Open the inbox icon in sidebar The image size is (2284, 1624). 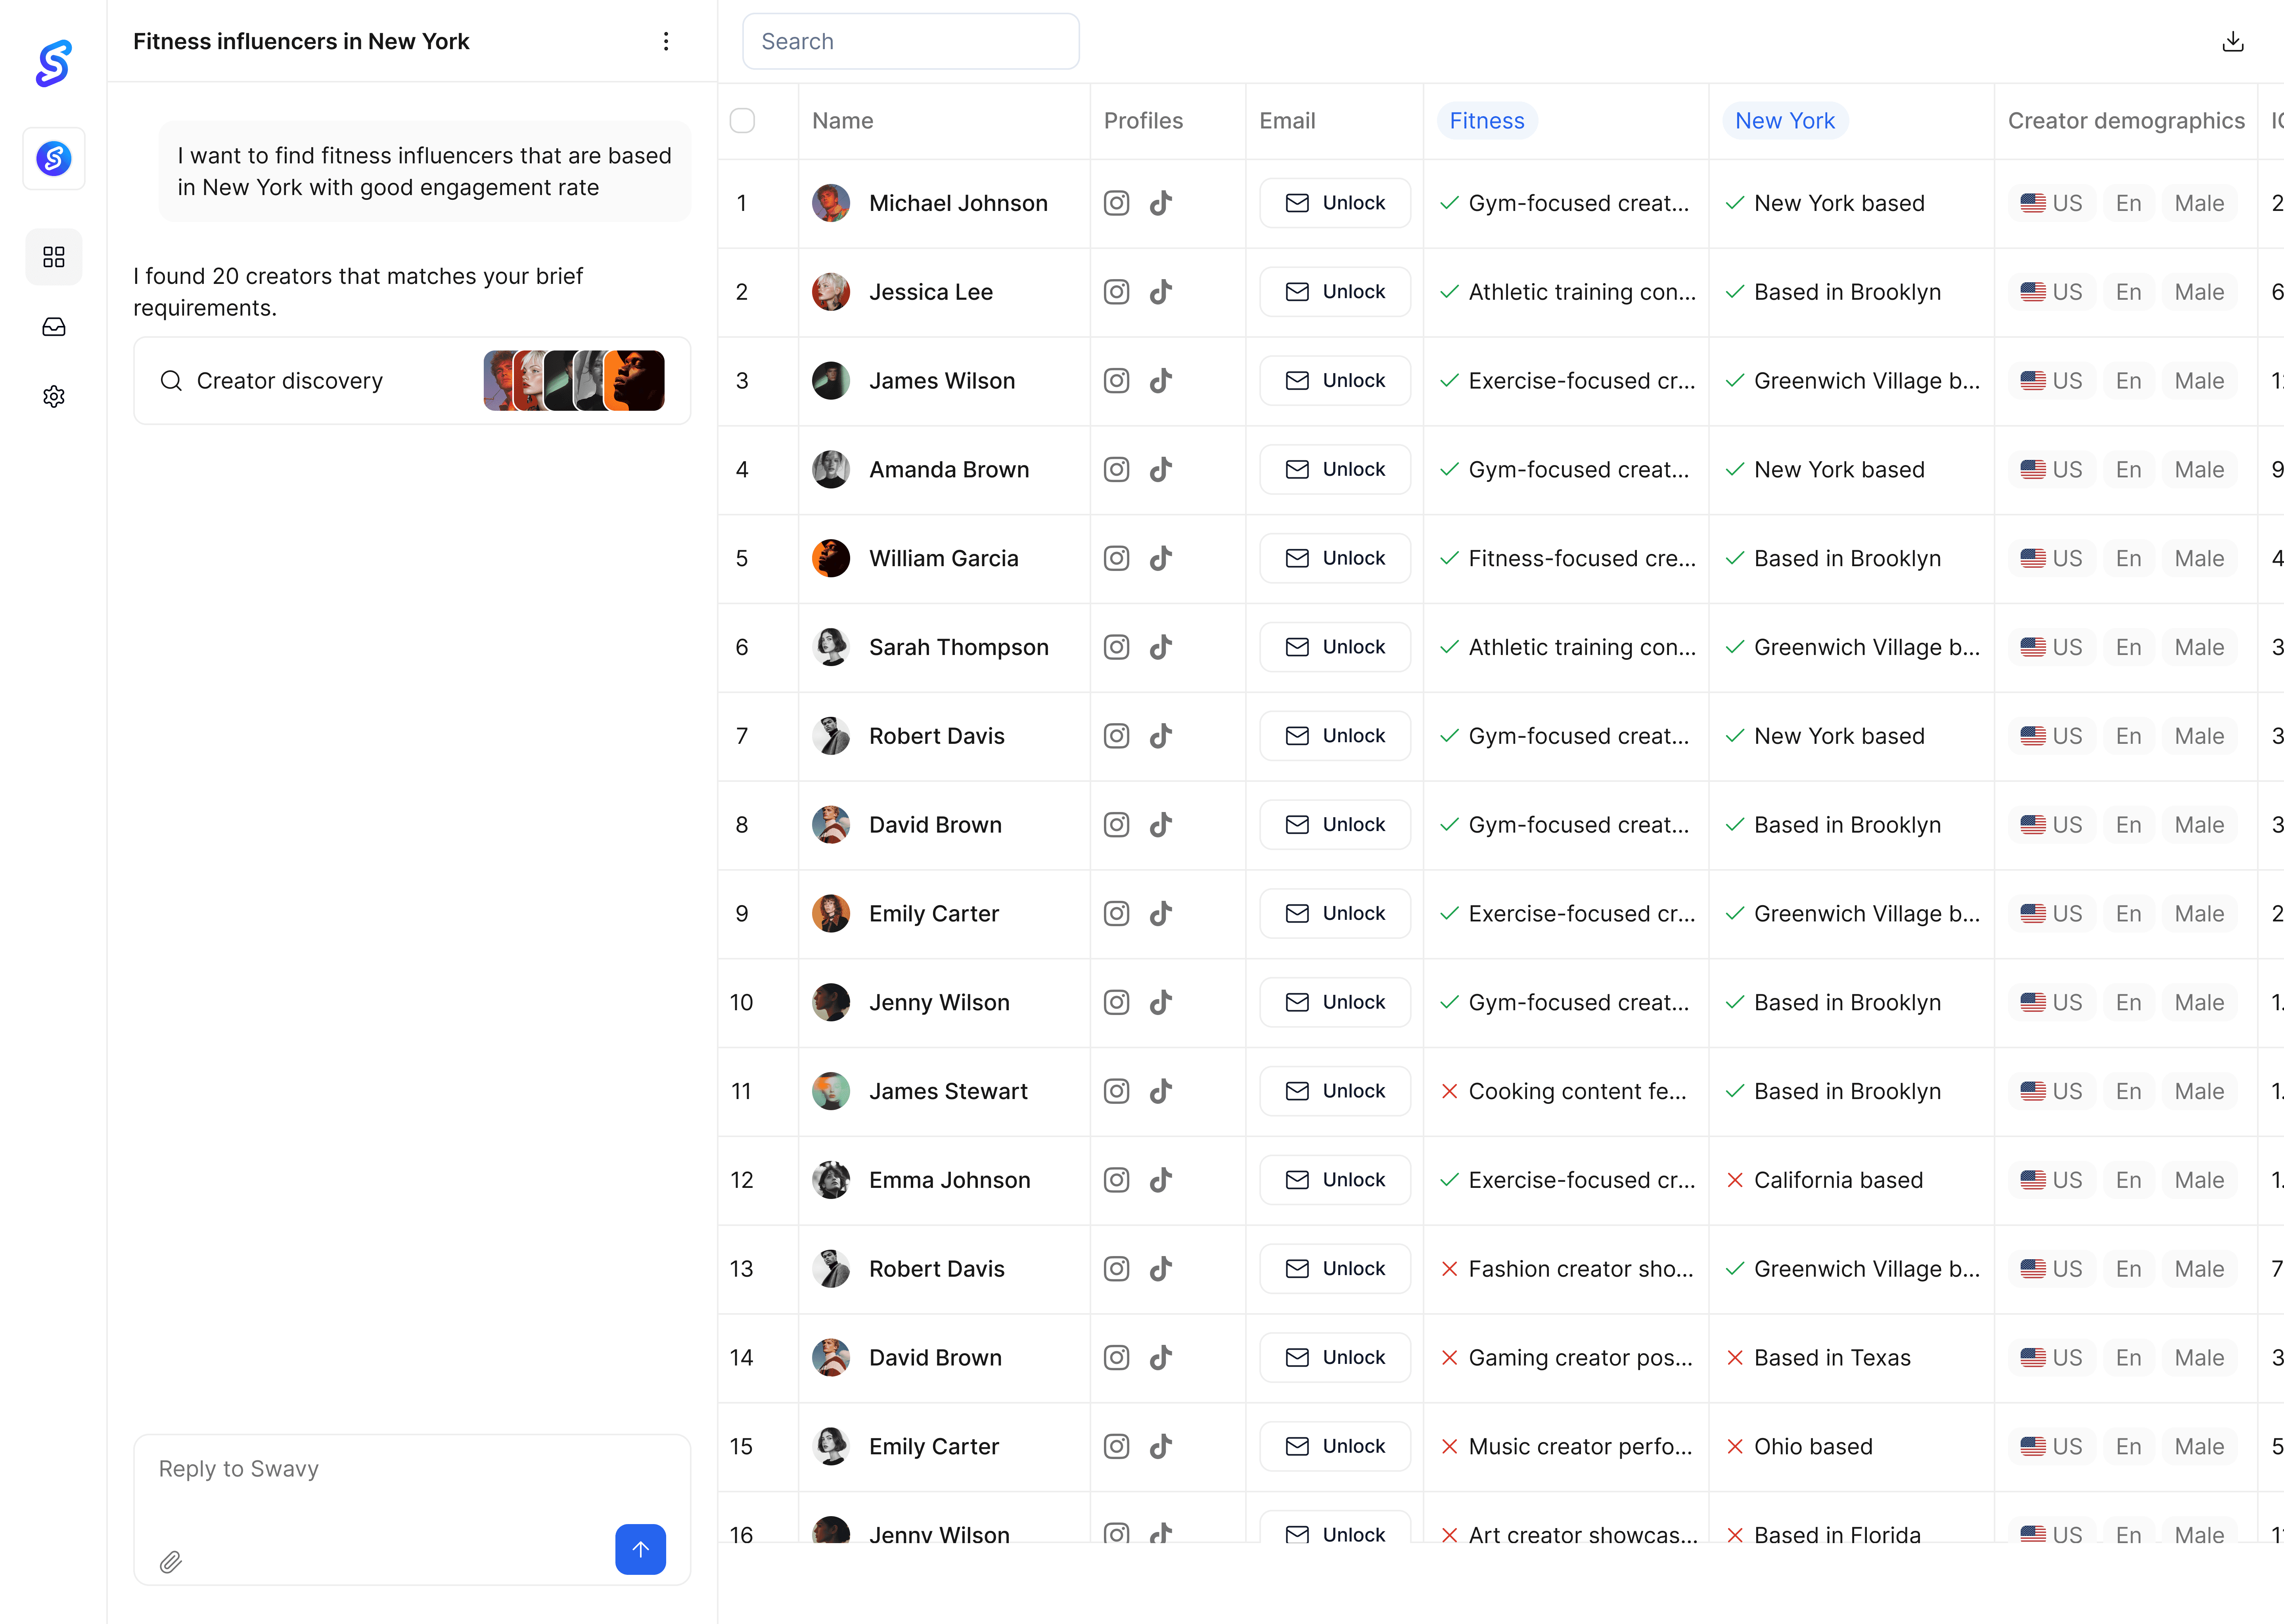(54, 327)
